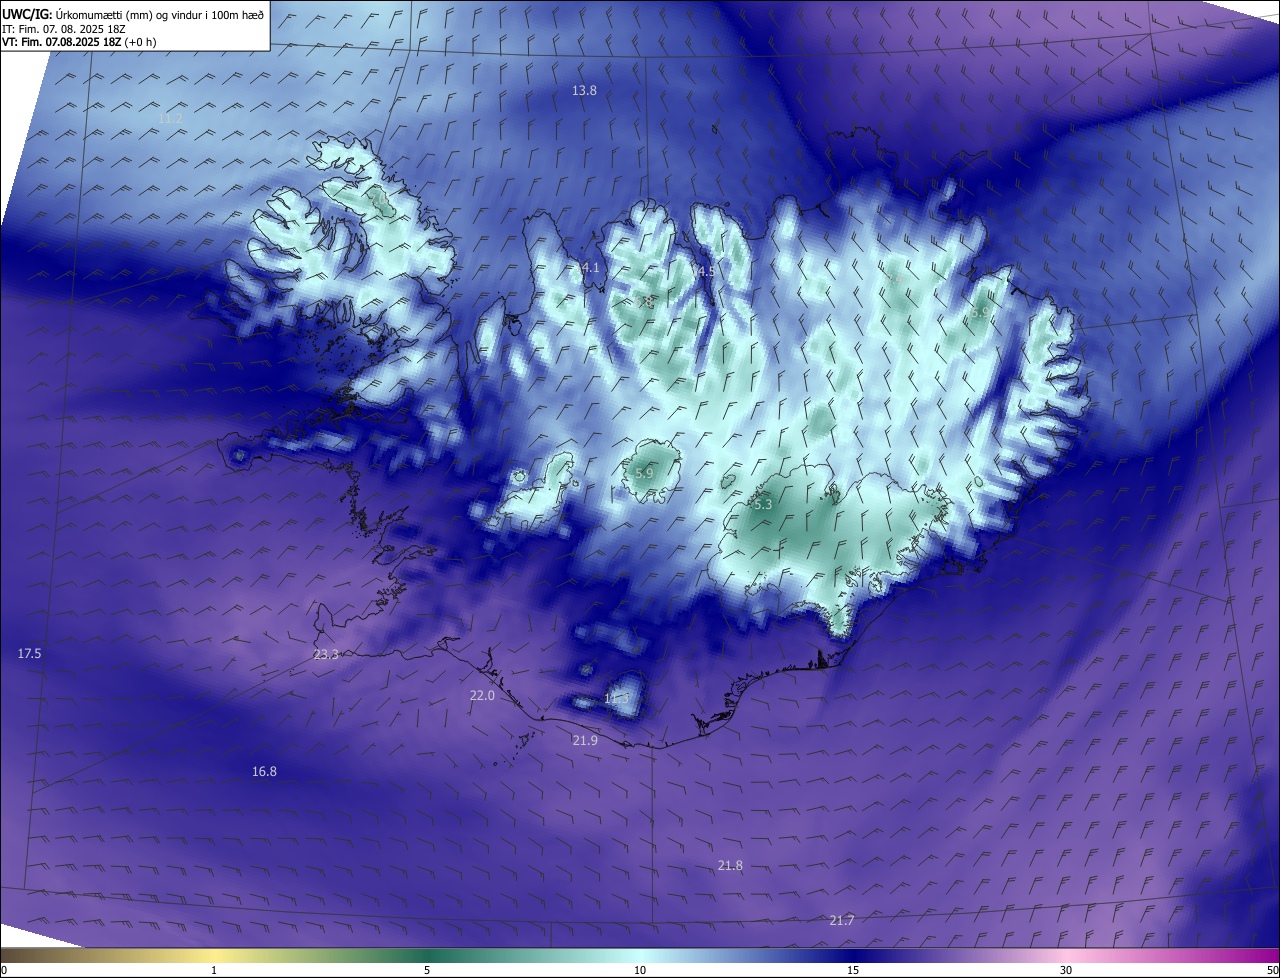Click the 10 tick on the color scale

click(x=640, y=970)
